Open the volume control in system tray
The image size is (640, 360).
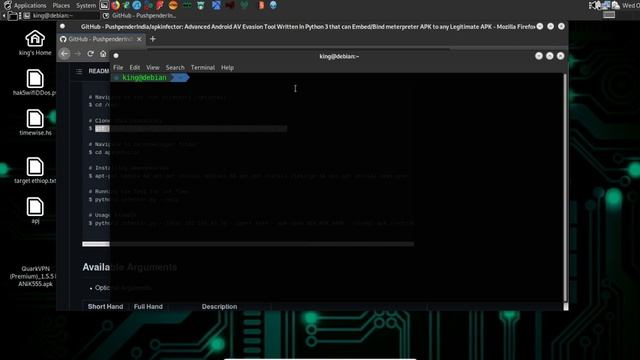[x=595, y=5]
